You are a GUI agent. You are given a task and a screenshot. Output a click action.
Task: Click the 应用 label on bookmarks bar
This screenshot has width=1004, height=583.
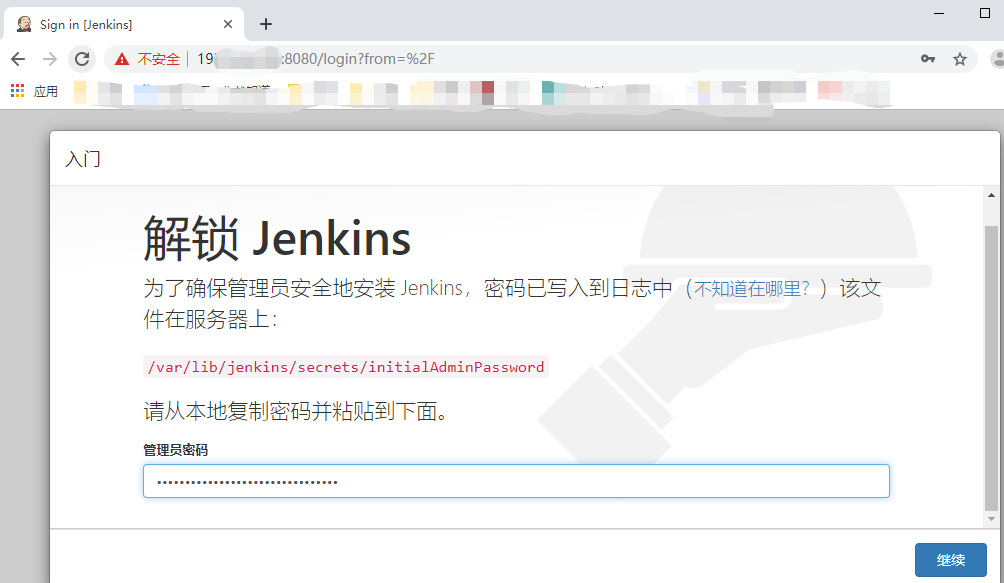46,90
